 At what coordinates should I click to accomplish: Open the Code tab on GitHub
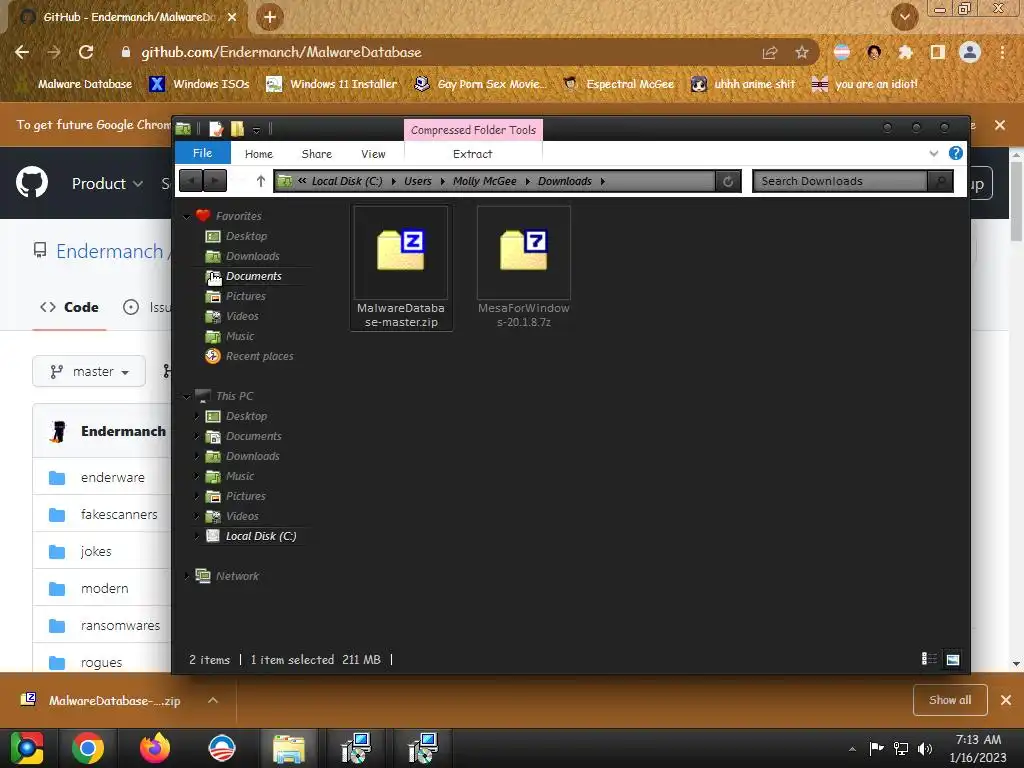pos(69,307)
